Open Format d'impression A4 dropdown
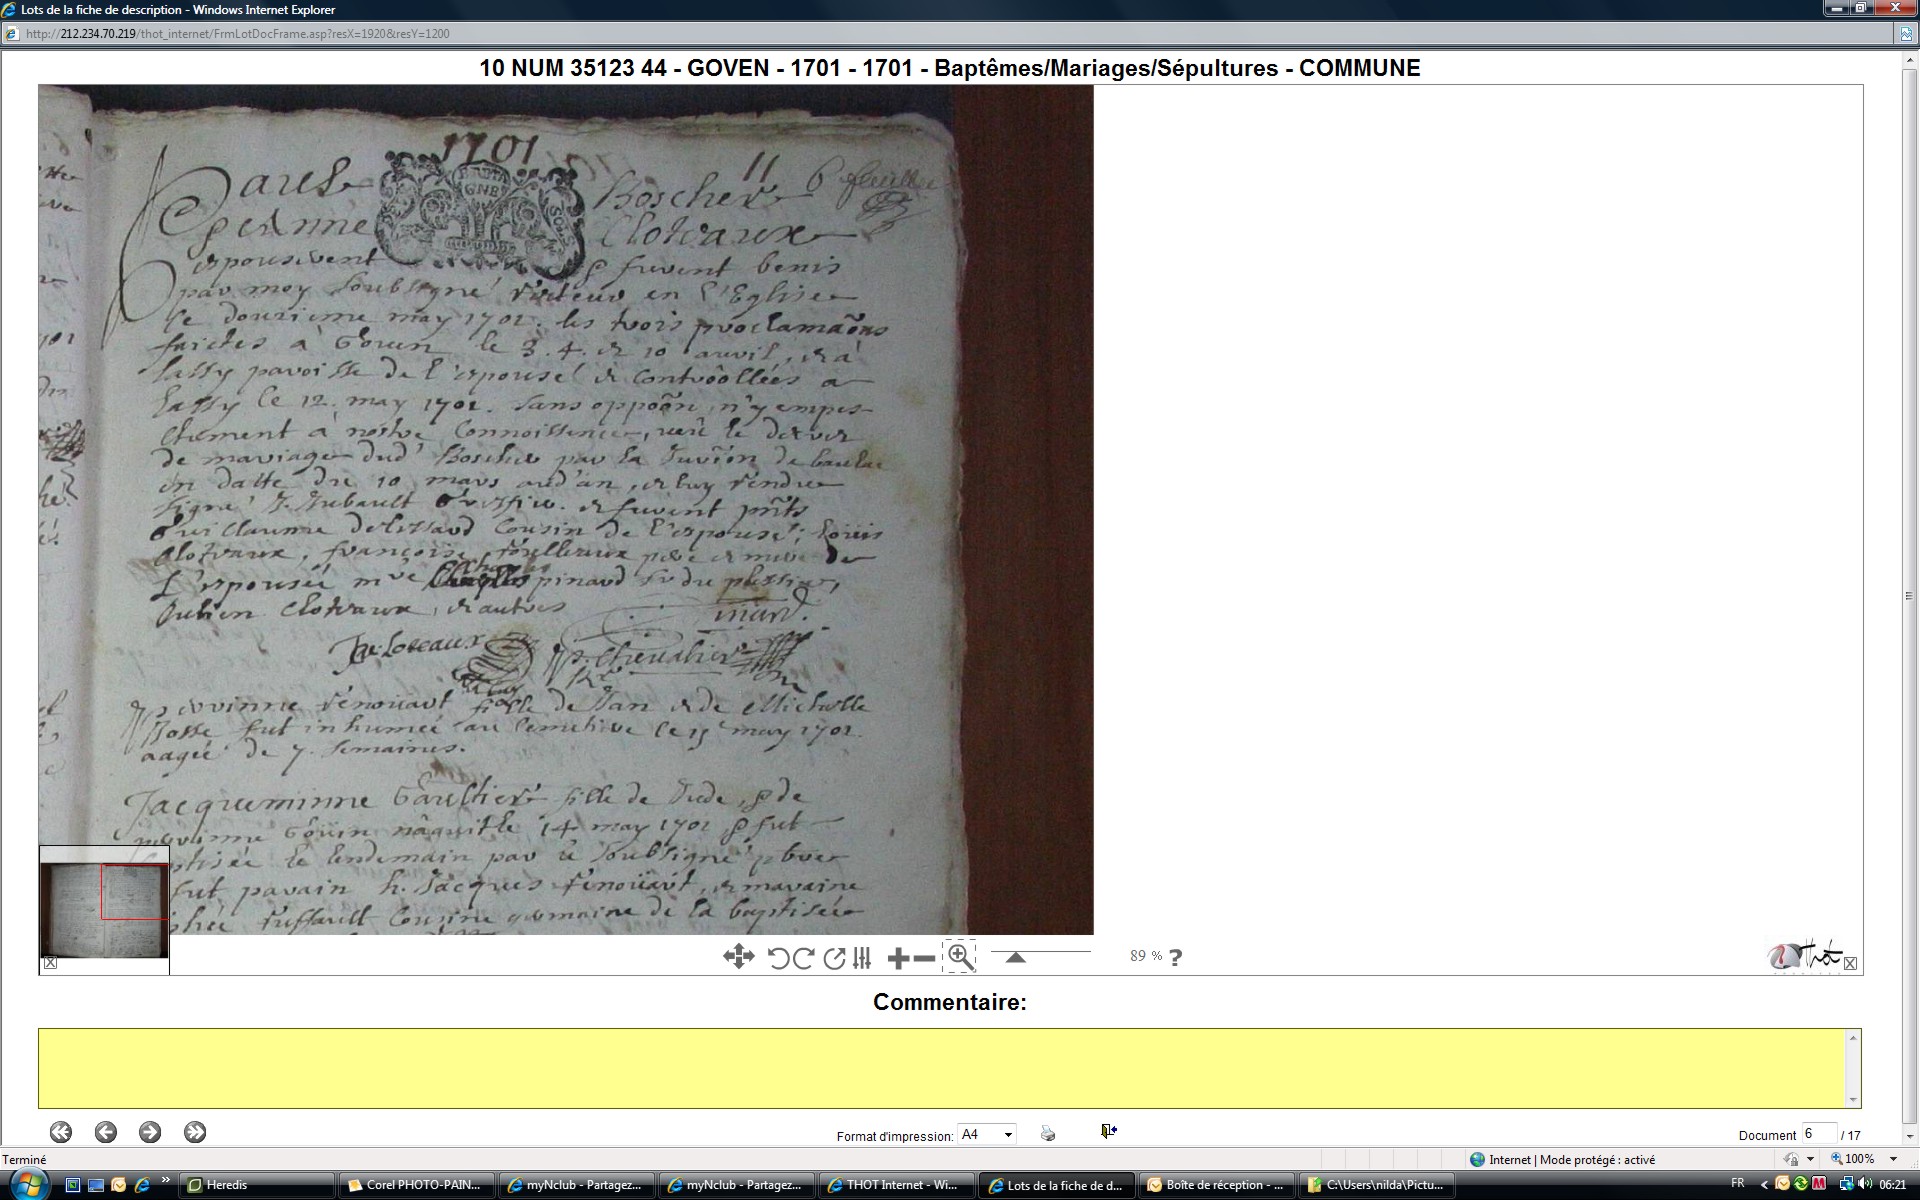This screenshot has height=1200, width=1920. coord(1008,1134)
